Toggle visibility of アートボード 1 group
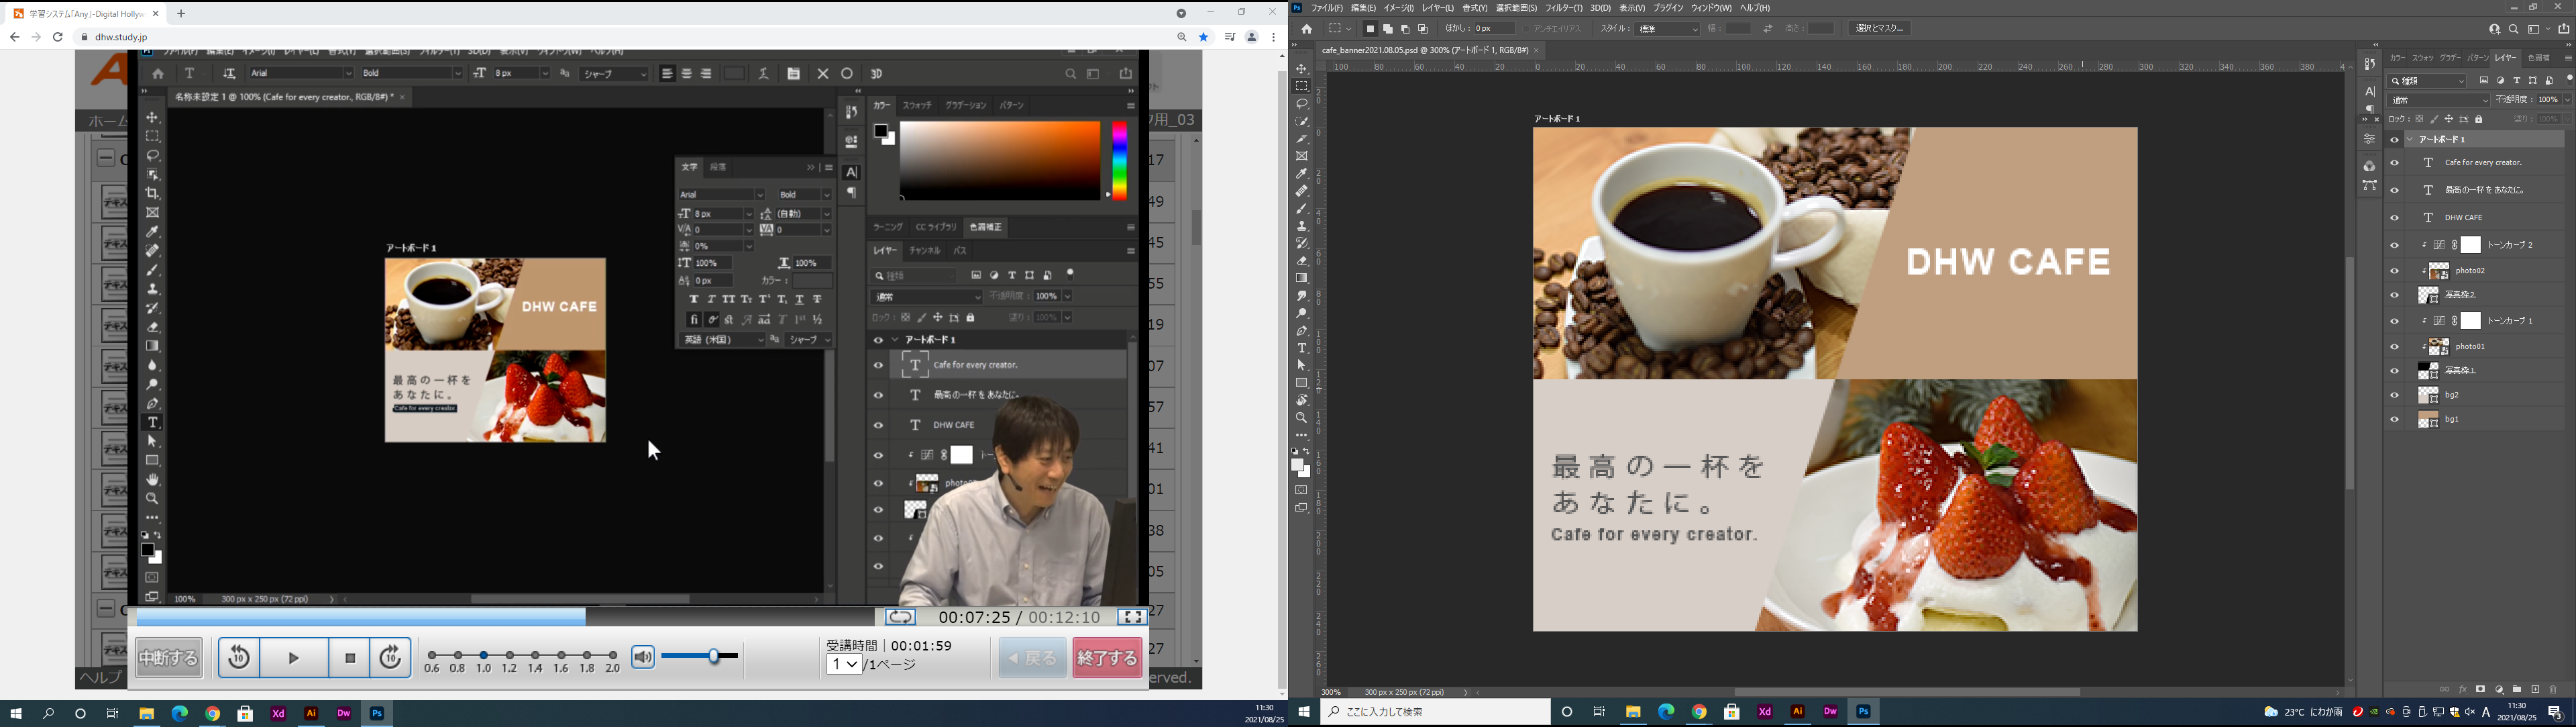Image resolution: width=2576 pixels, height=727 pixels. (x=2394, y=140)
